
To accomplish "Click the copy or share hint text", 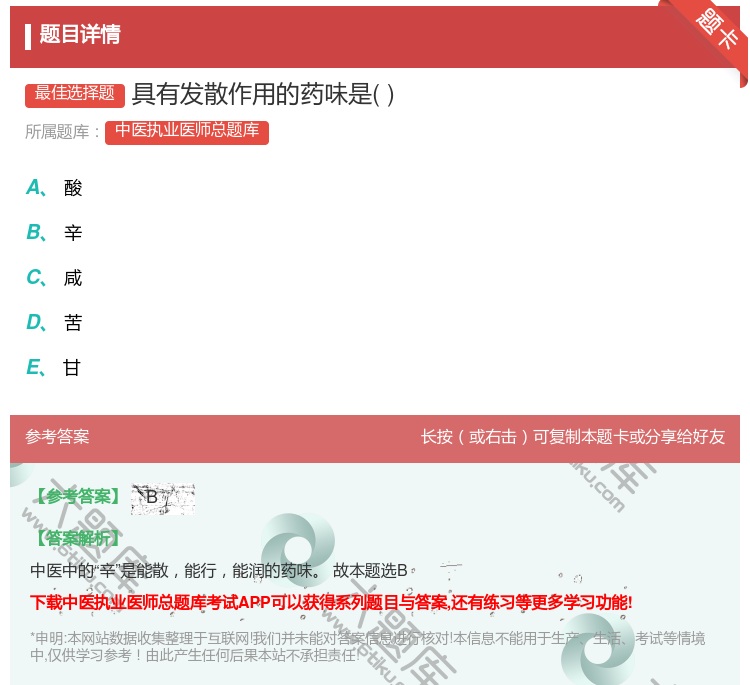I will coord(573,437).
